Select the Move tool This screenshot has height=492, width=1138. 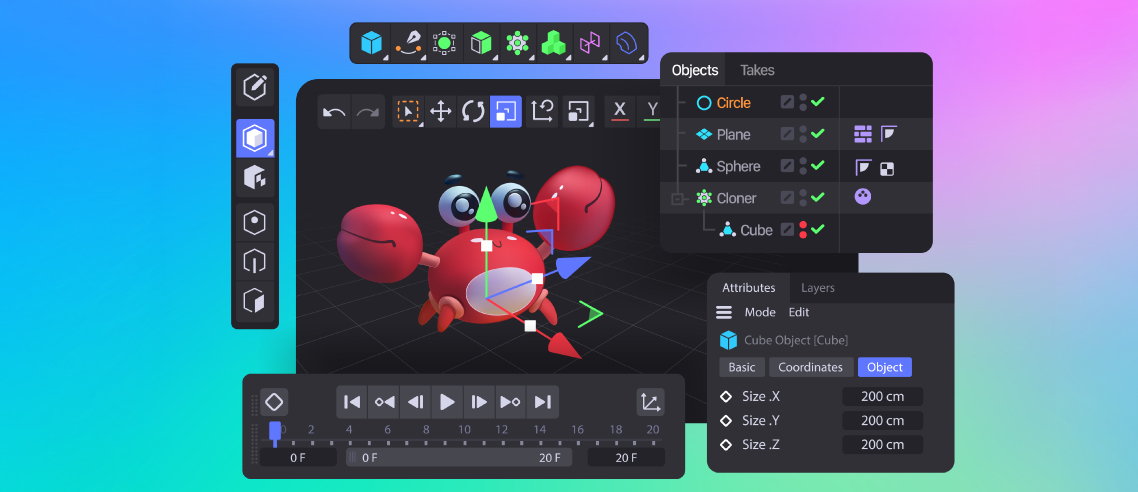[x=441, y=112]
